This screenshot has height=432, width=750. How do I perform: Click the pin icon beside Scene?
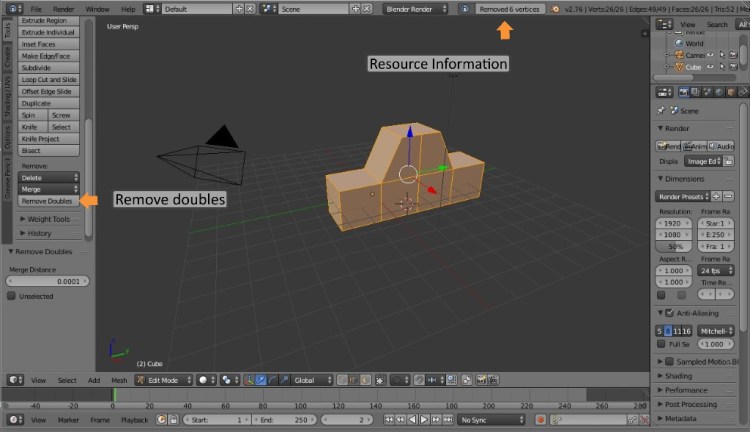661,110
